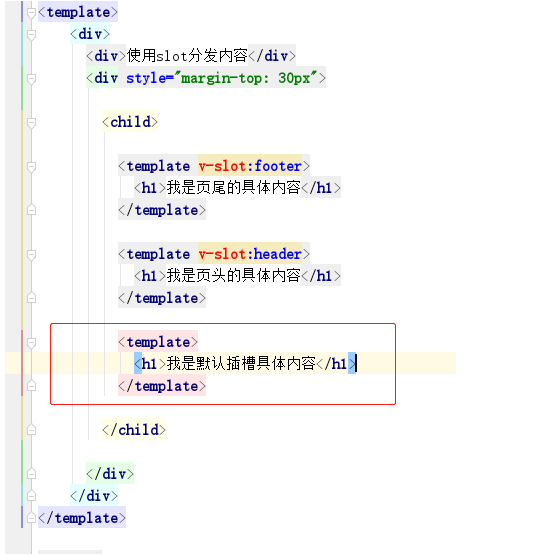Fold the margin-top div block
This screenshot has width=554, height=556.
[x=31, y=79]
